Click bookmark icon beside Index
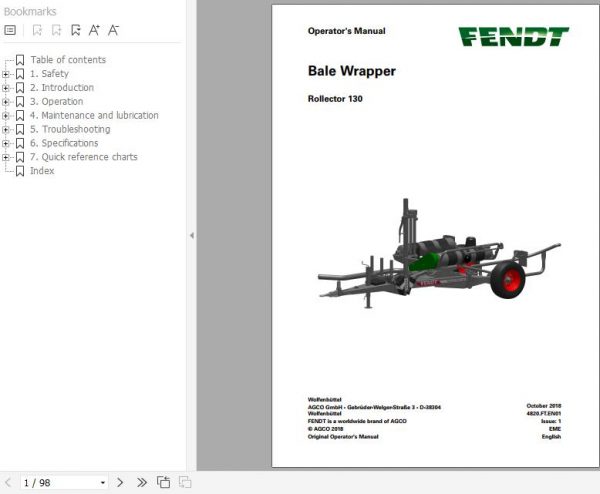Screen dimensions: 600x494 [x=20, y=171]
